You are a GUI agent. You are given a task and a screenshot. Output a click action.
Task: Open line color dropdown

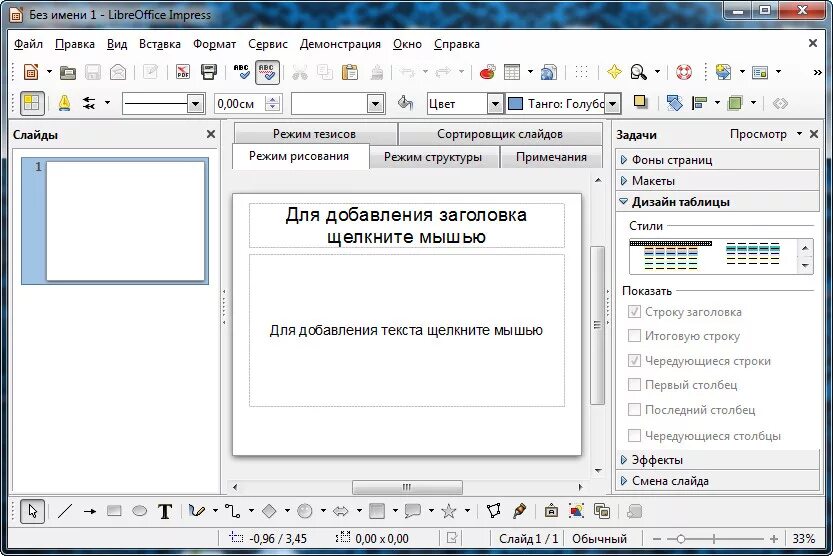click(375, 104)
